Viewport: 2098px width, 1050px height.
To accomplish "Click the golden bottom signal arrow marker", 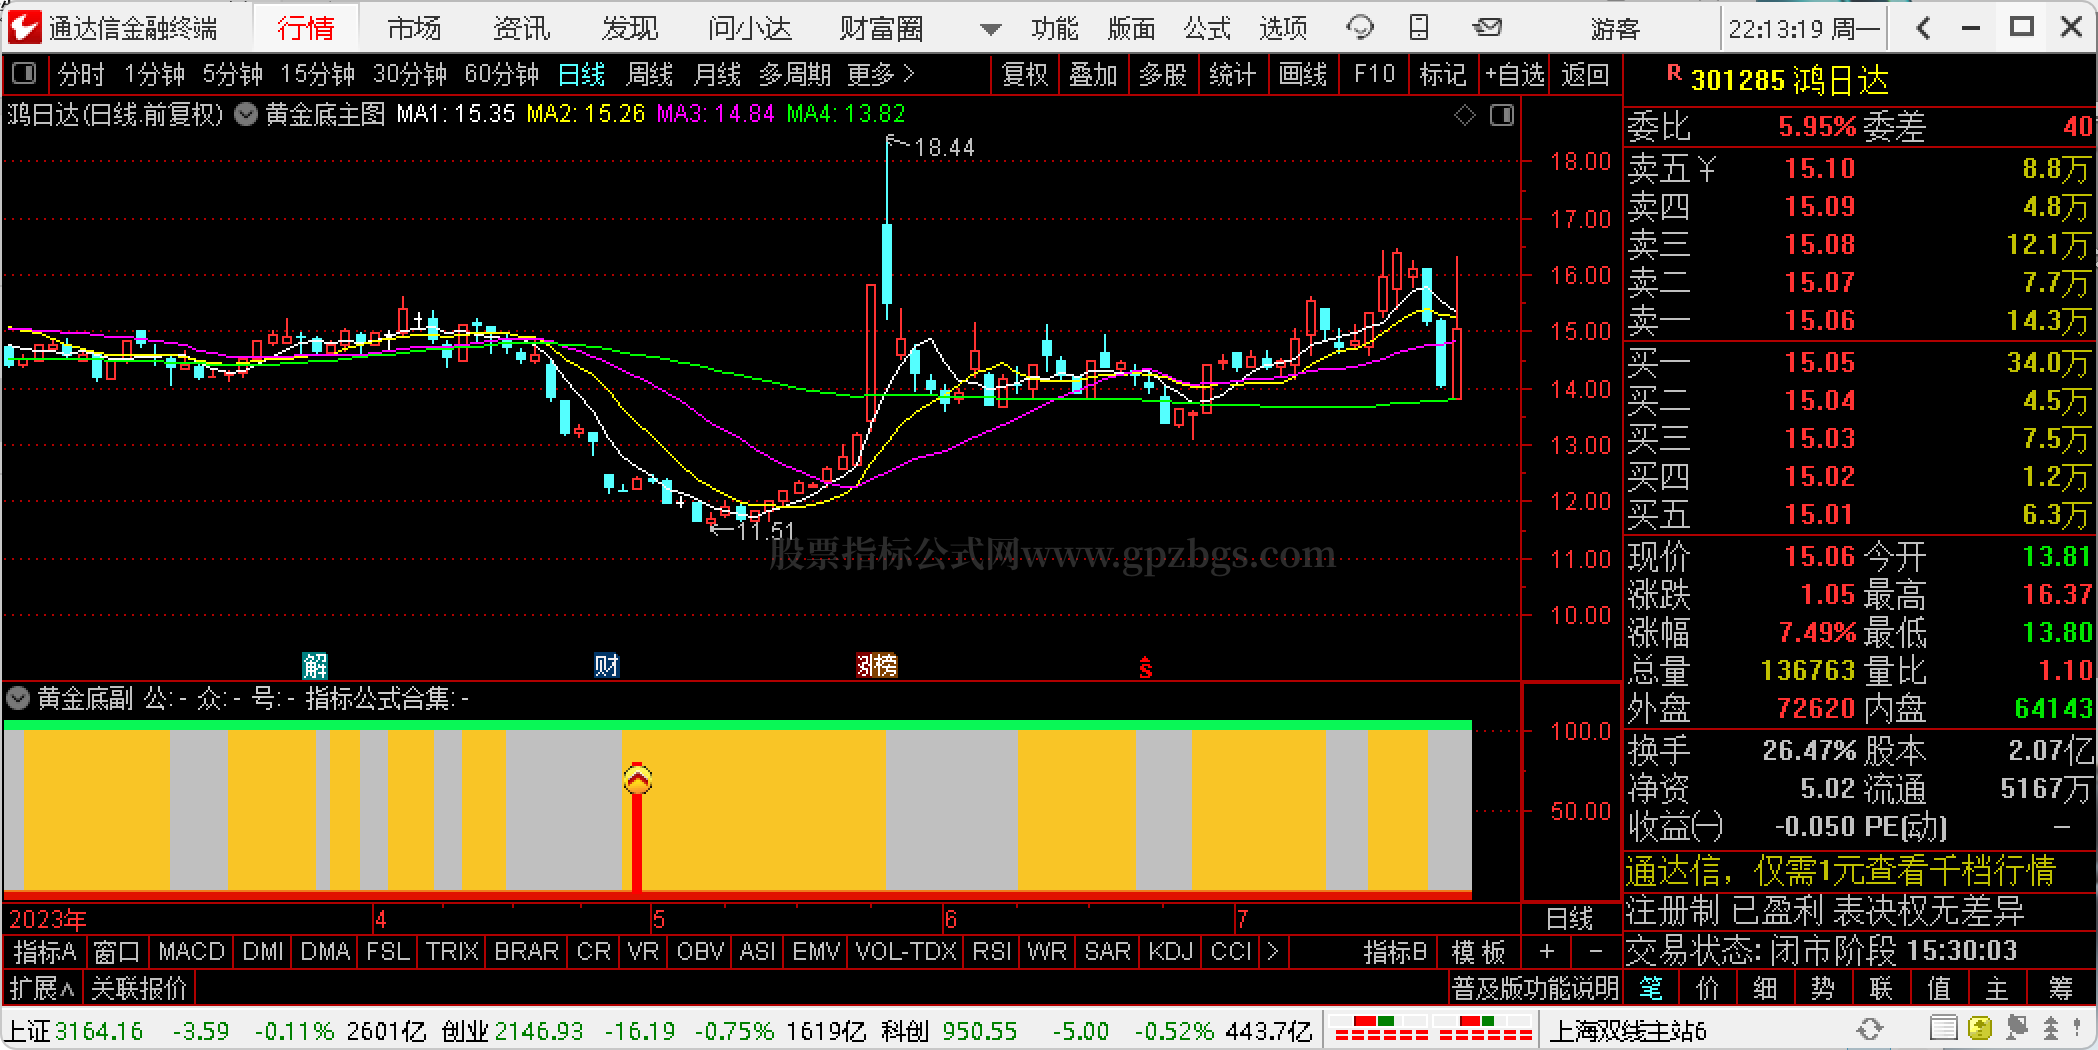I will pos(637,779).
